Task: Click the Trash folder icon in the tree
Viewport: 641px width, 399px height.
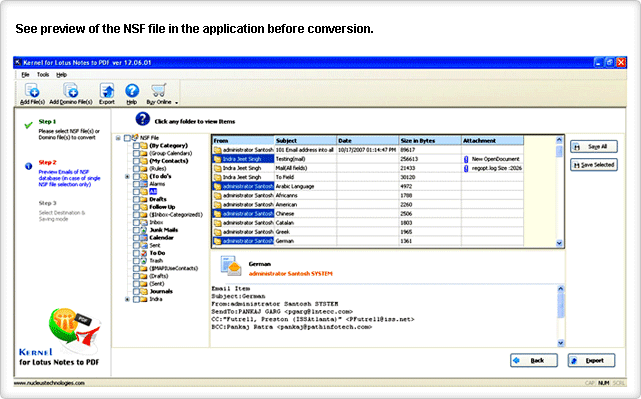Action: pyautogui.click(x=143, y=261)
